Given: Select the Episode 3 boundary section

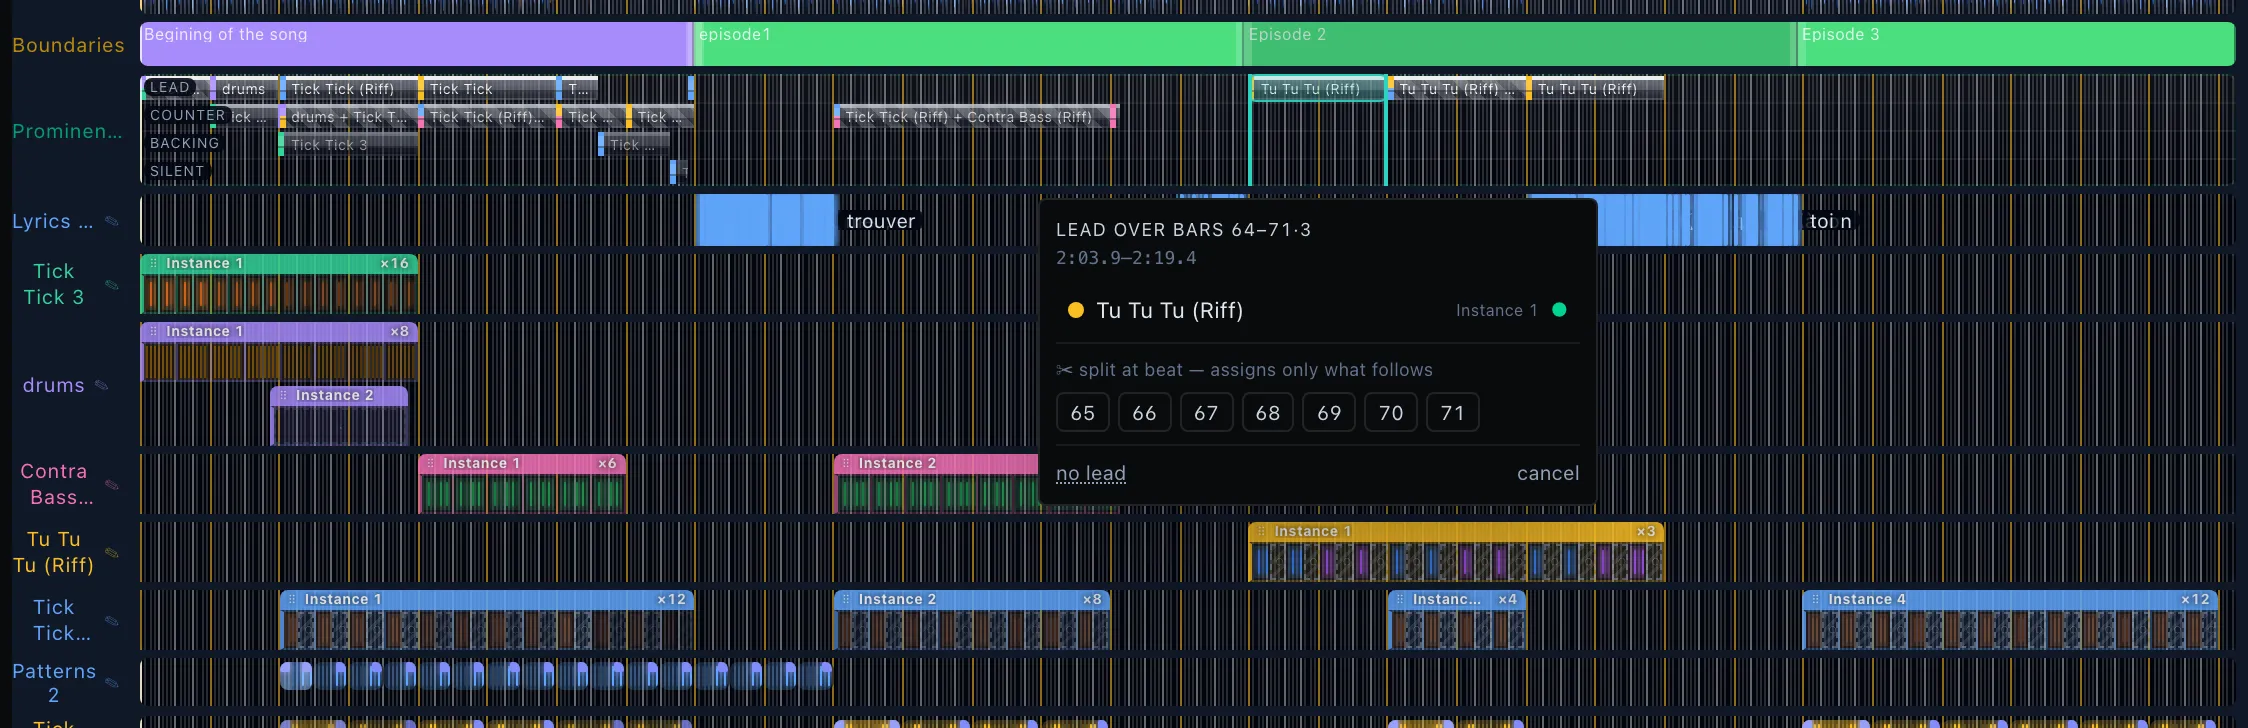Looking at the screenshot, I should click(x=2016, y=44).
